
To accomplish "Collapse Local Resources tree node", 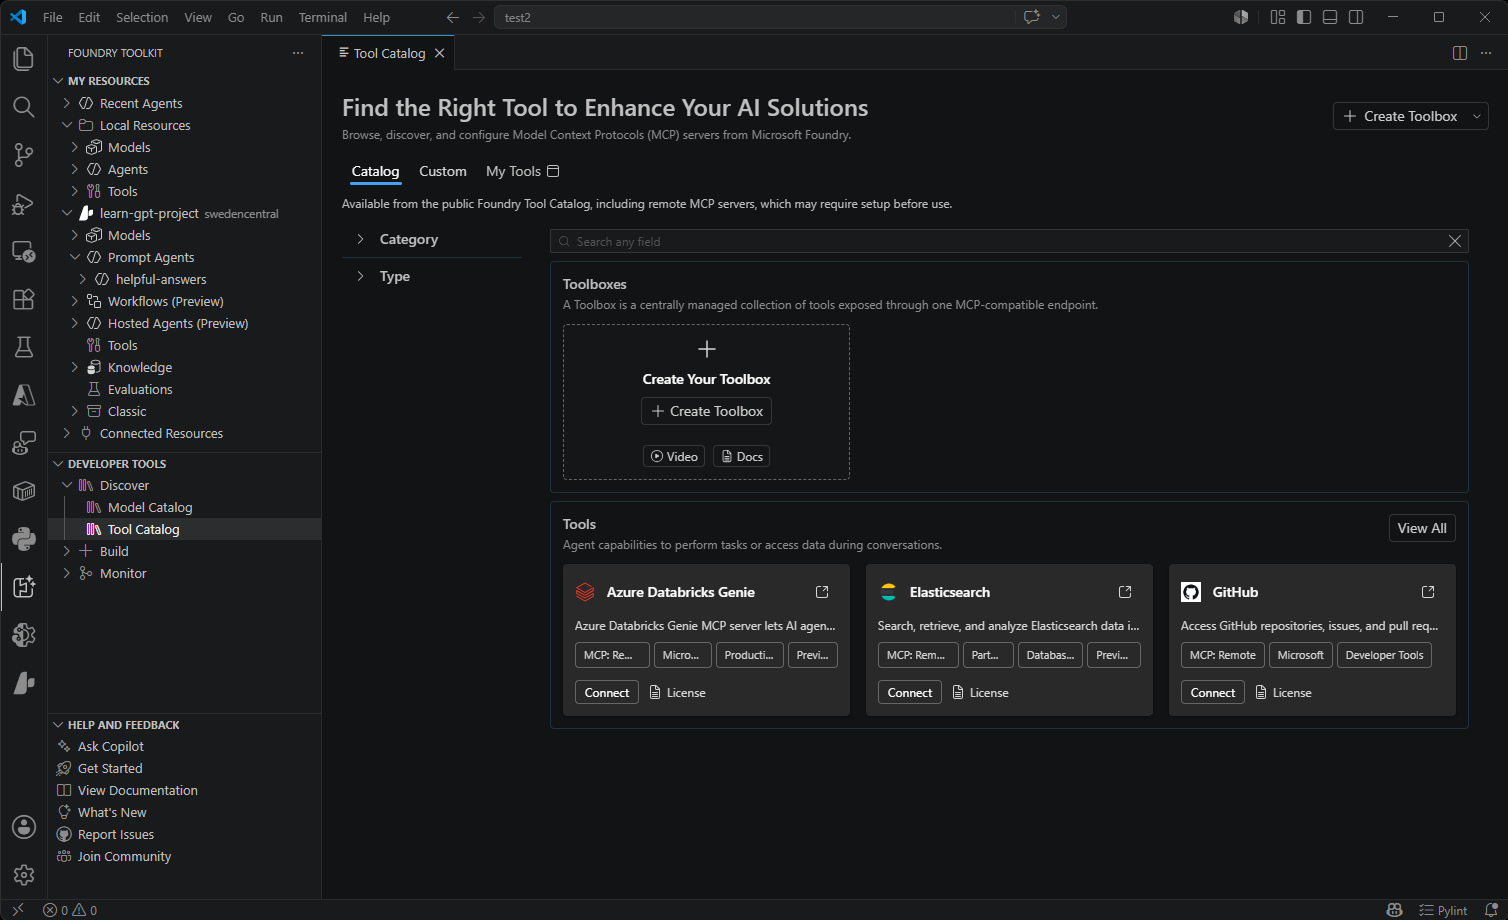I will (x=67, y=125).
